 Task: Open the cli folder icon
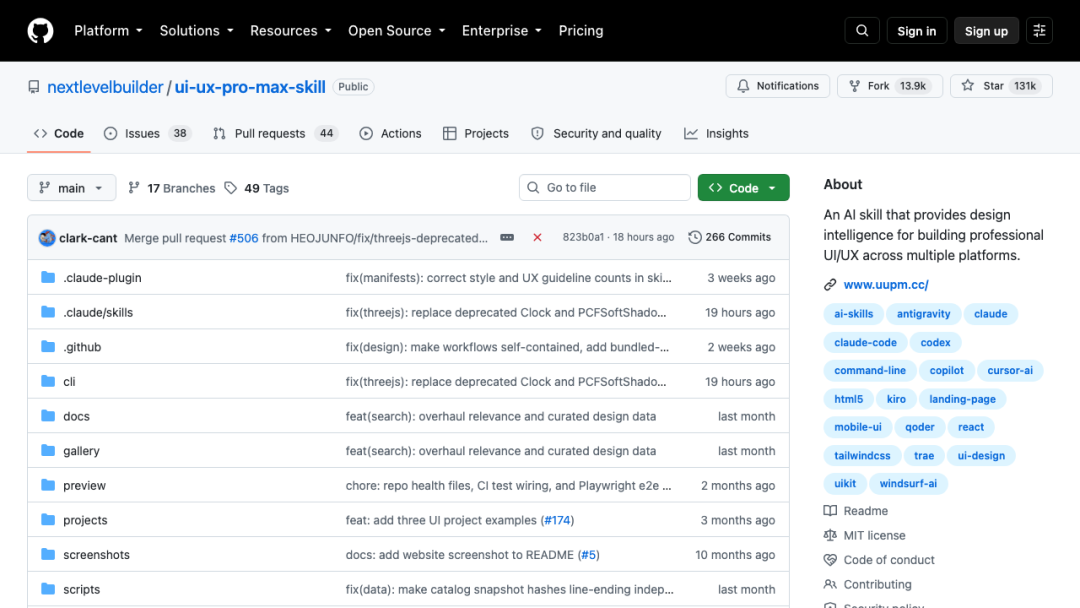[48, 381]
